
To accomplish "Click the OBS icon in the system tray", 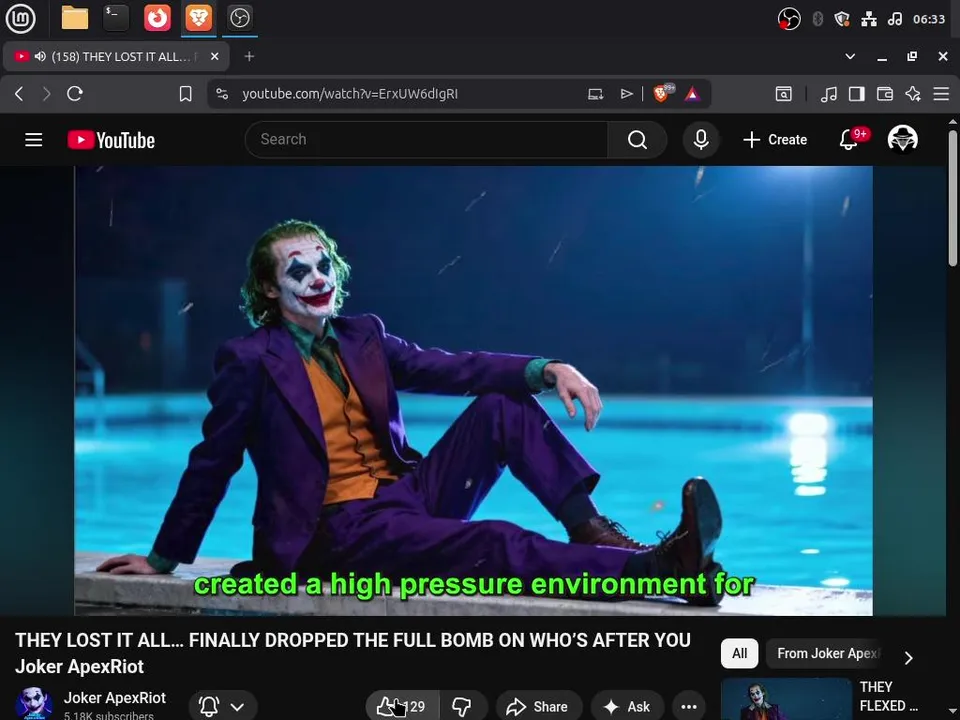I will point(789,19).
